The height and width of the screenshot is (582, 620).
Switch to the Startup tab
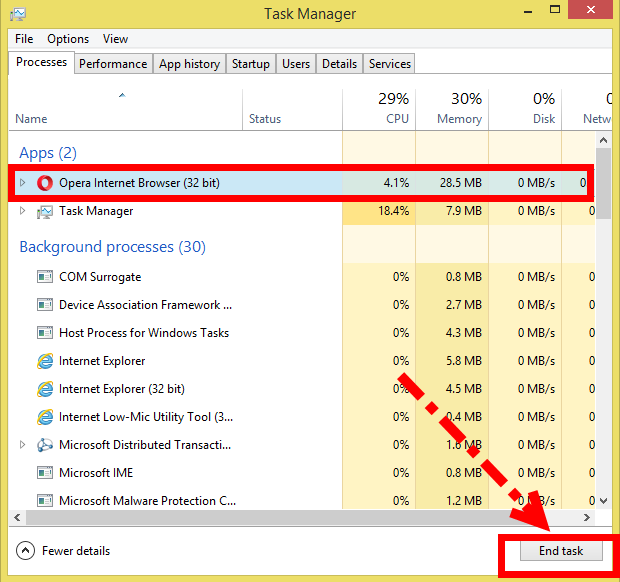251,64
